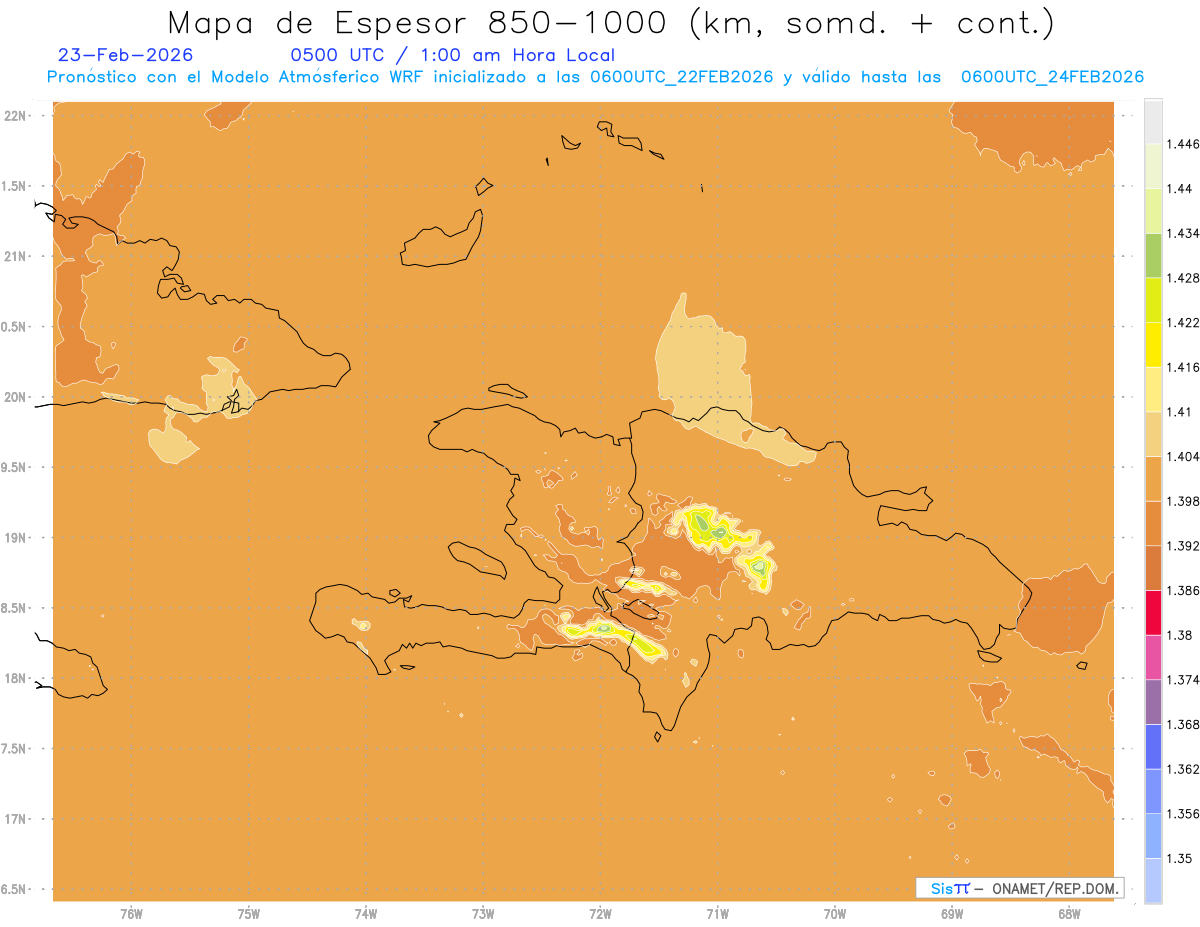
Task: Click the latitude label '21N'
Action: 17,256
